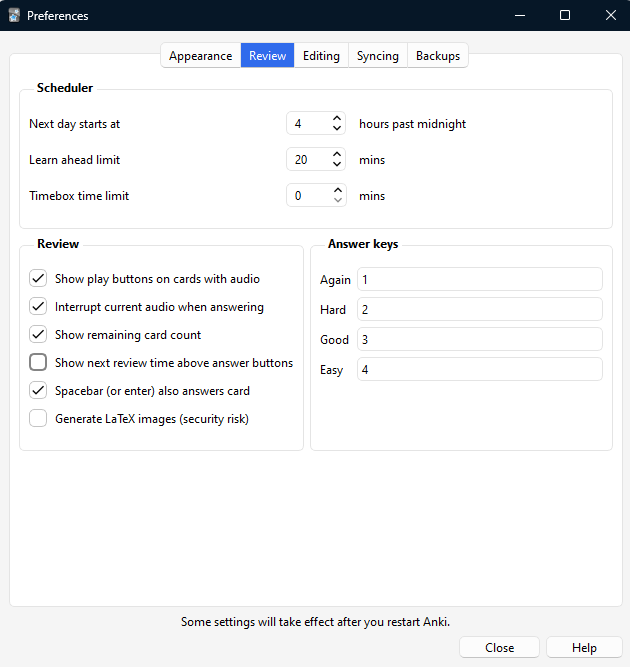
Task: Open the Syncing tab
Action: coord(377,56)
